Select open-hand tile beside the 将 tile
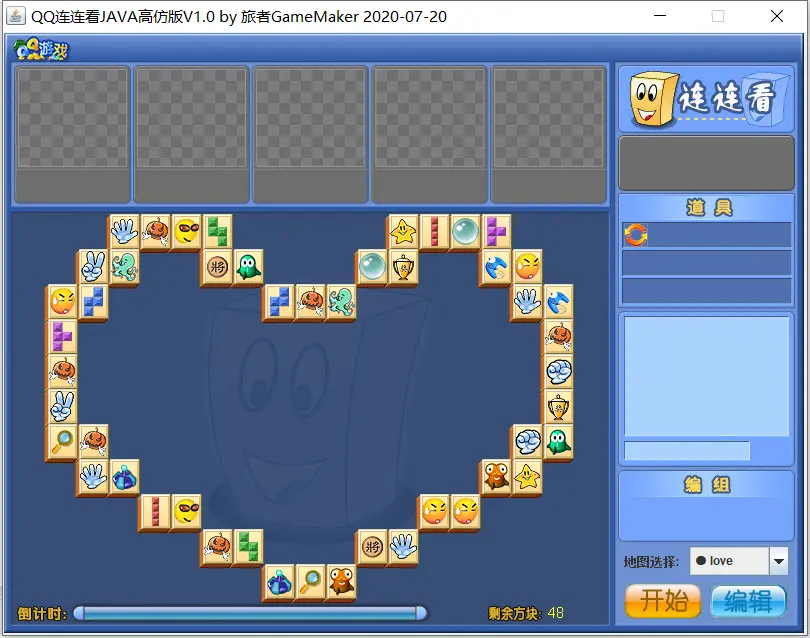The height and width of the screenshot is (638, 810). pyautogui.click(x=403, y=547)
